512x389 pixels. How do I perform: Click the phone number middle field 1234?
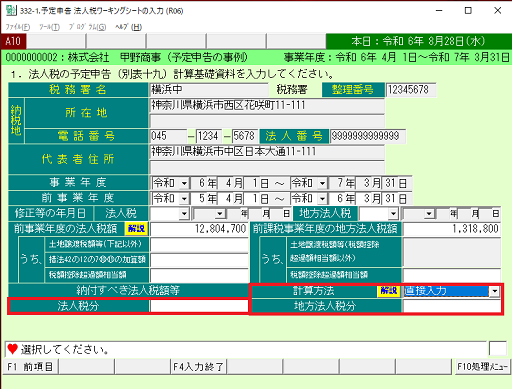click(x=209, y=136)
